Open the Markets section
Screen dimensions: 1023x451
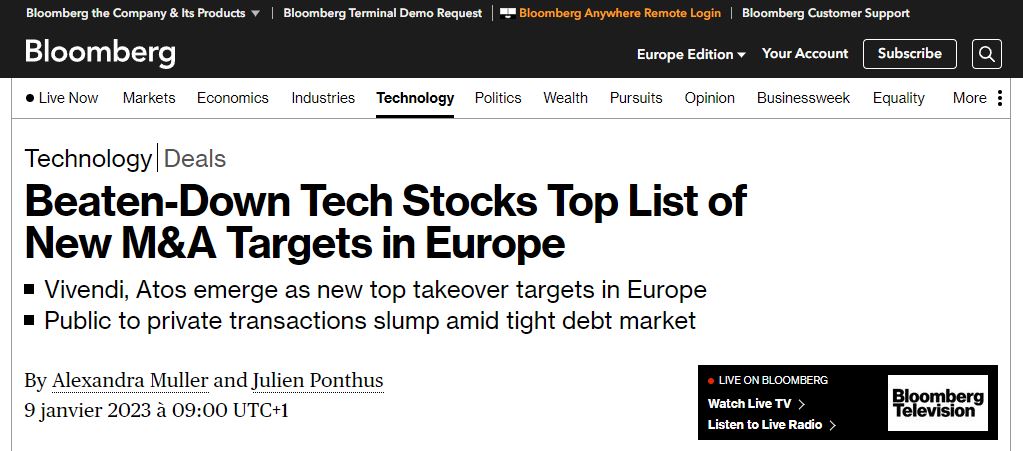(x=149, y=98)
